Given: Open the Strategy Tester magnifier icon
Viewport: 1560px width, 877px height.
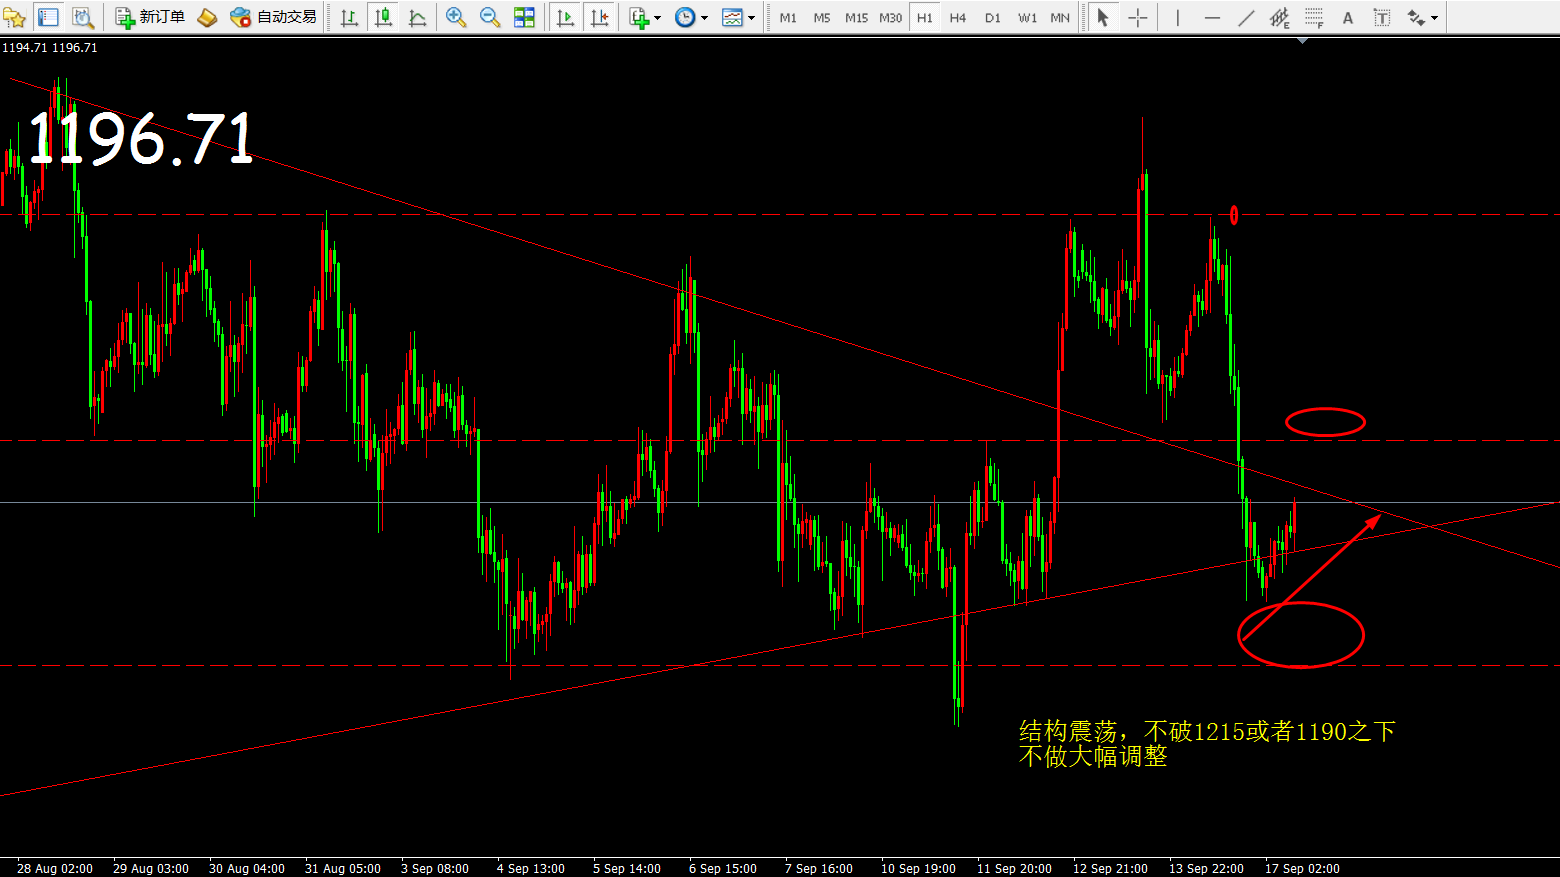Looking at the screenshot, I should tap(83, 17).
